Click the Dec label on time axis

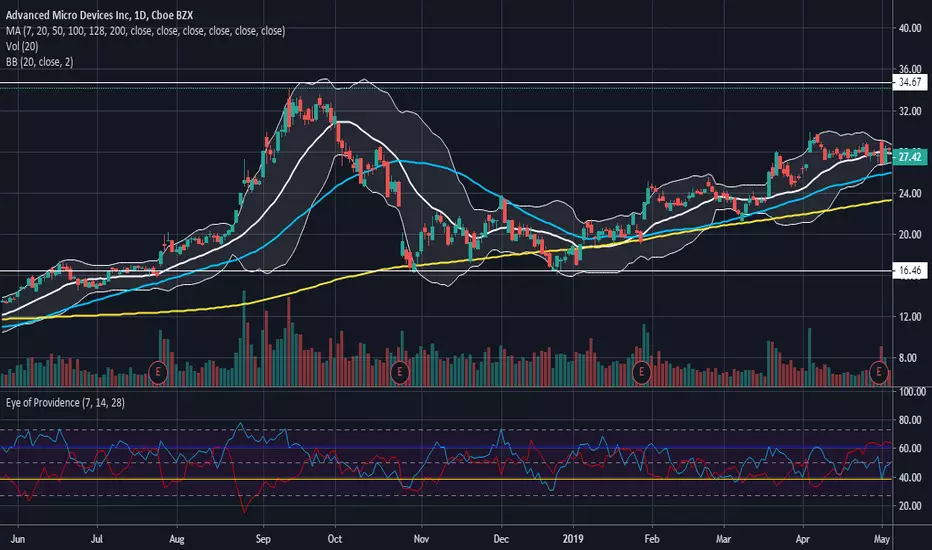pos(501,539)
